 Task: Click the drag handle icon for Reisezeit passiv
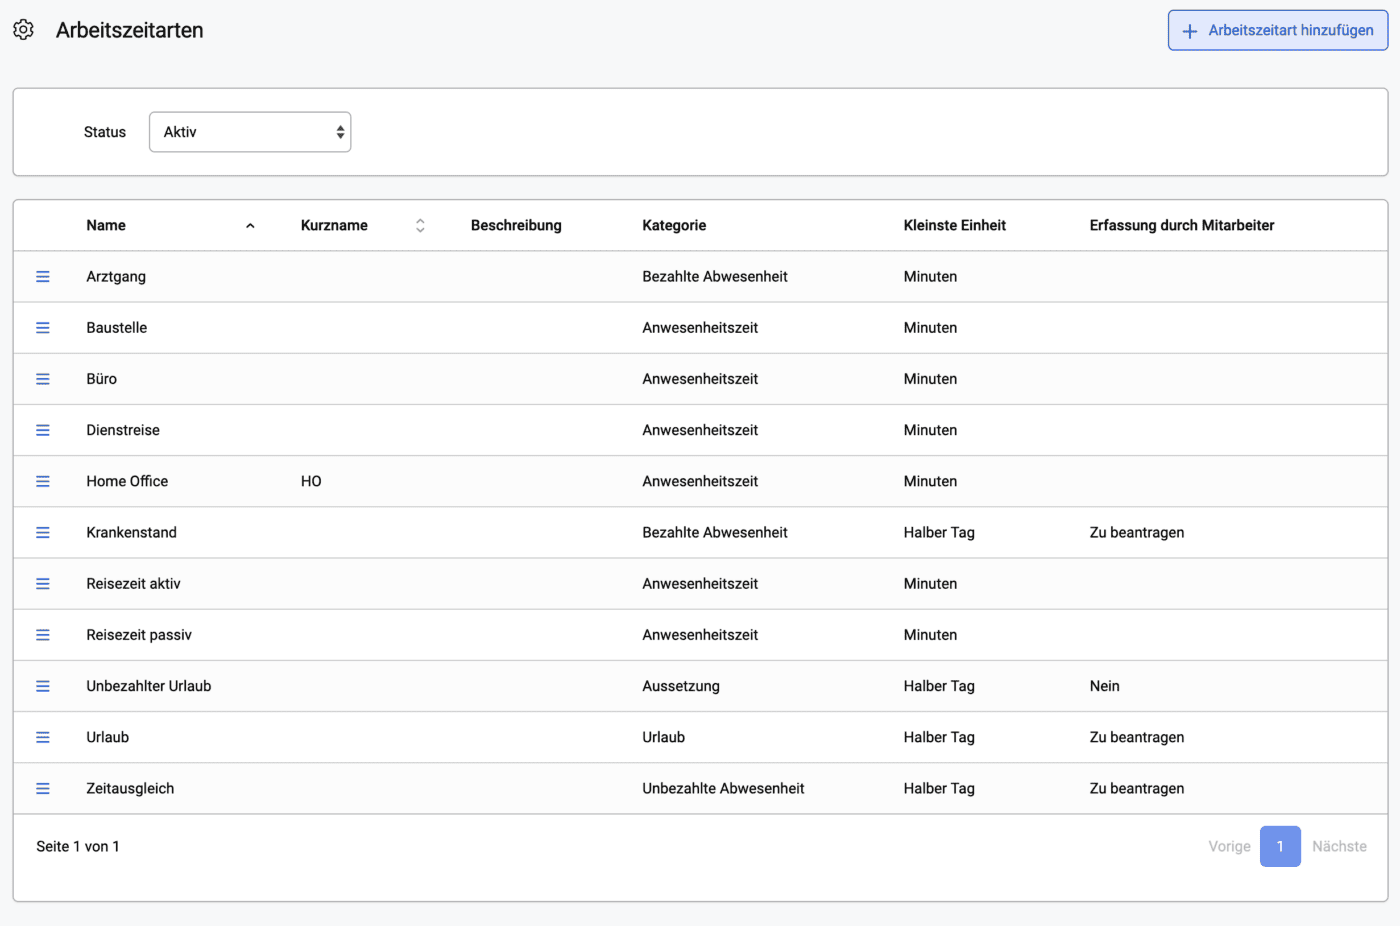click(x=43, y=635)
